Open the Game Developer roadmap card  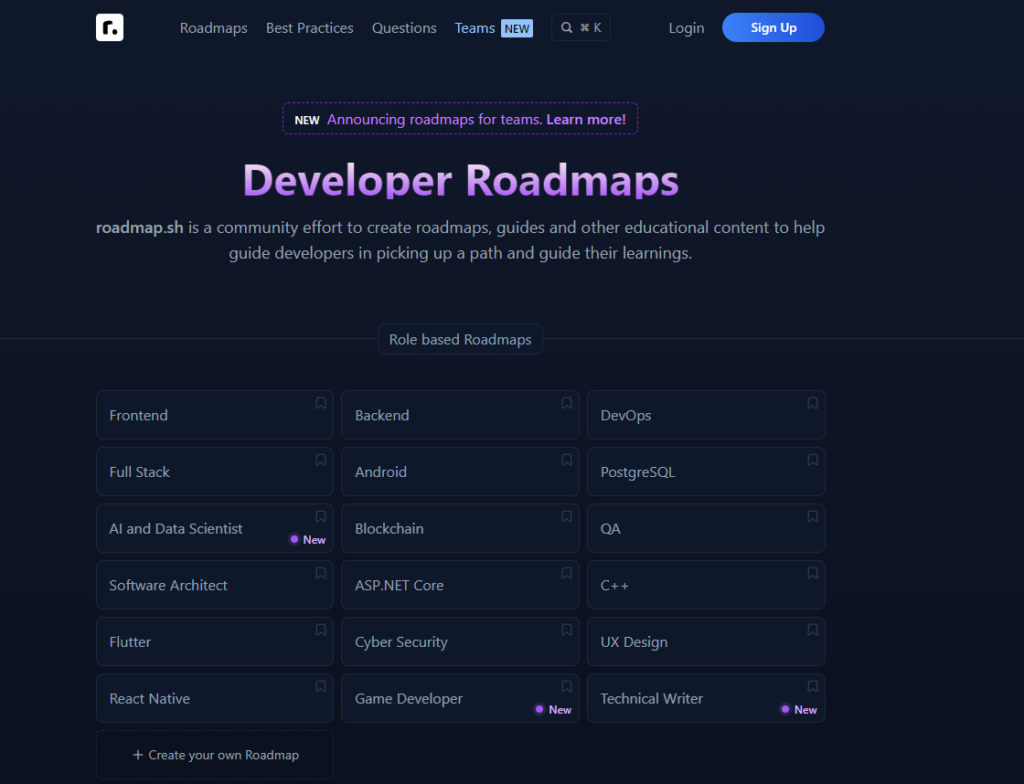[x=460, y=698]
